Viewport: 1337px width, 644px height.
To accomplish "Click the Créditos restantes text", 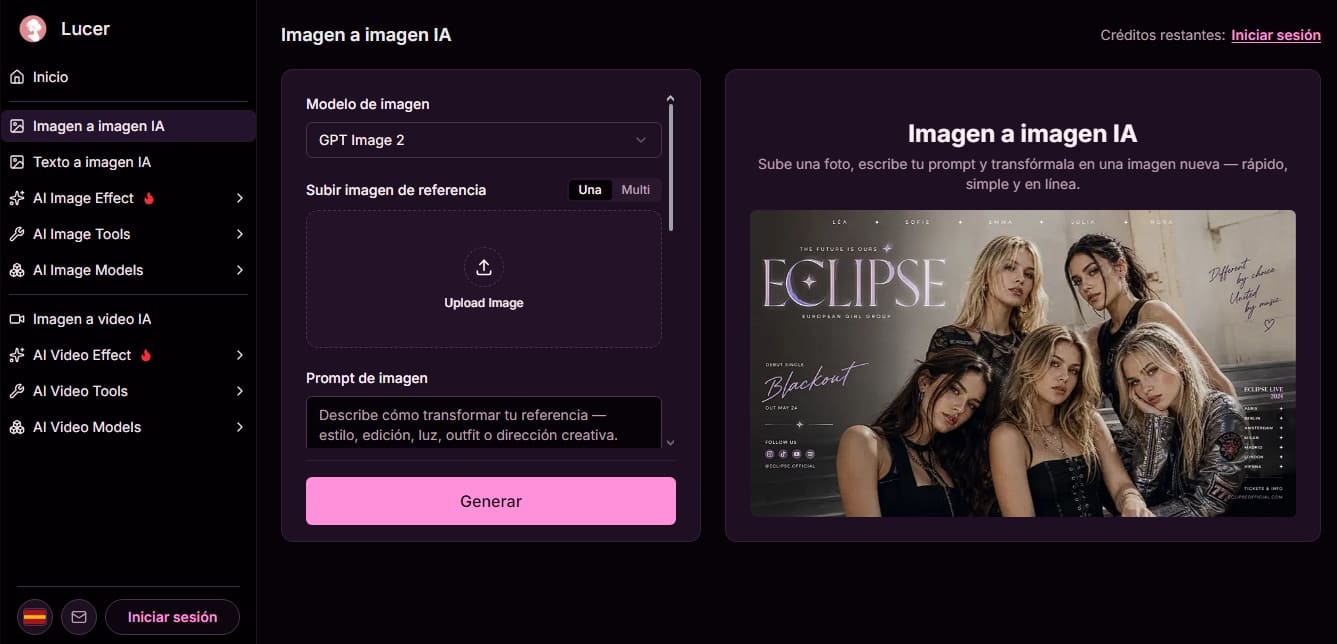I will 1163,35.
